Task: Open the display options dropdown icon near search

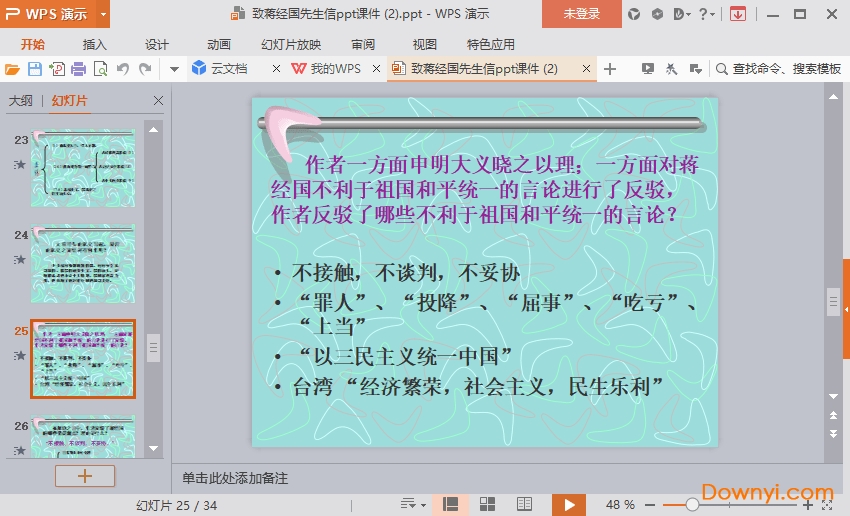Action: (x=696, y=69)
